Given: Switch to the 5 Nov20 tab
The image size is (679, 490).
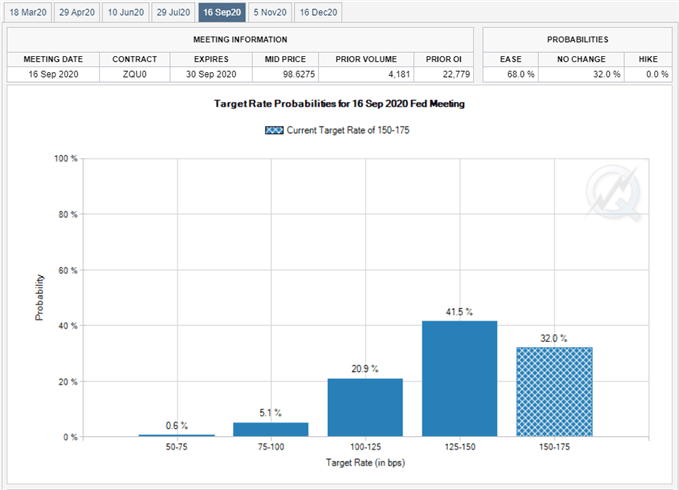Looking at the screenshot, I should tap(270, 13).
